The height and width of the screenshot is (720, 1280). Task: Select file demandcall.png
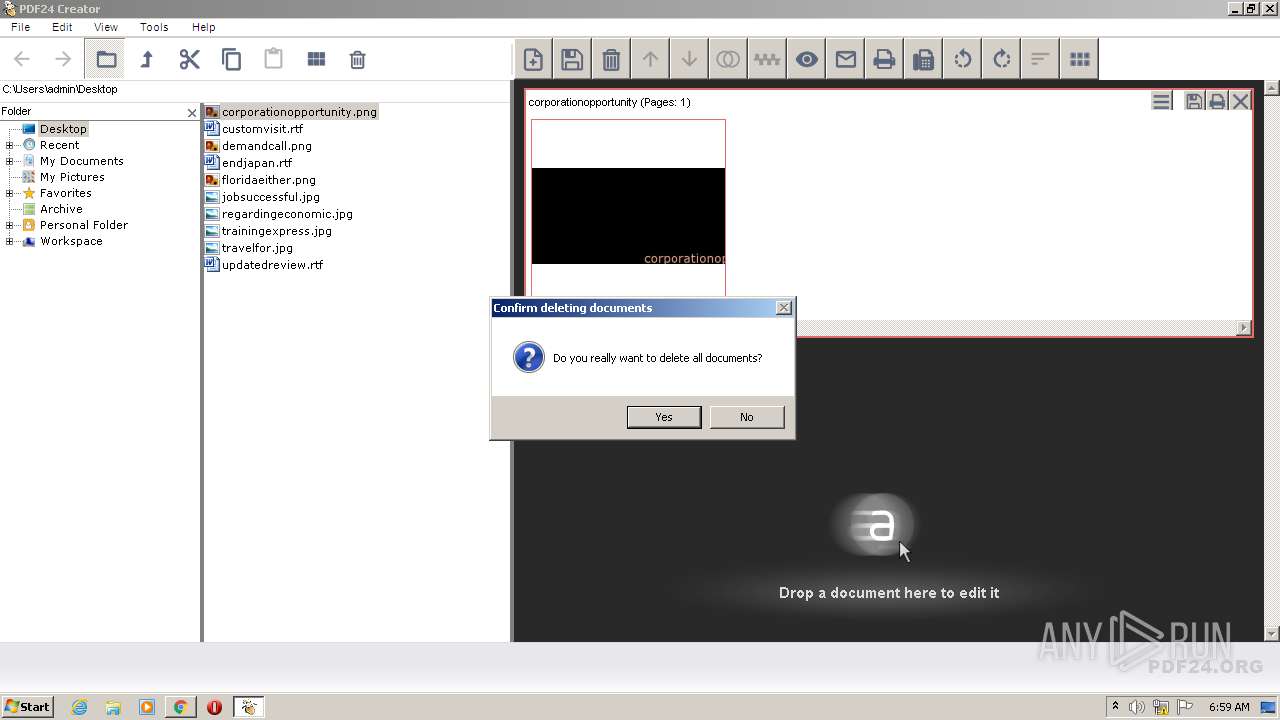point(267,146)
